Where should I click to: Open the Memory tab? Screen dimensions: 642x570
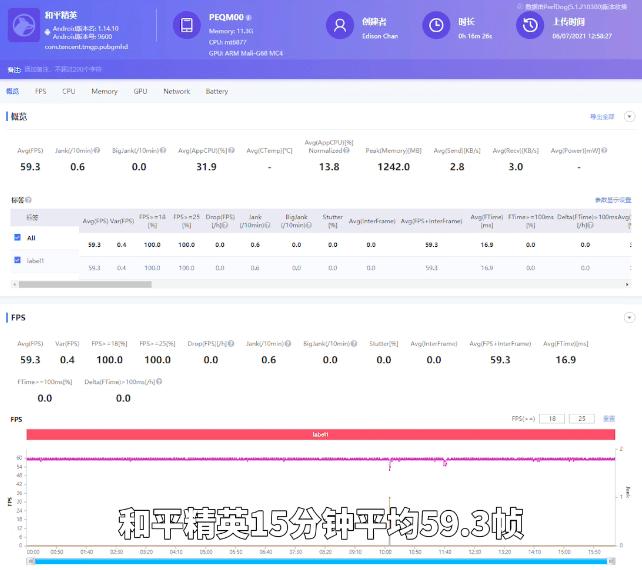[104, 91]
